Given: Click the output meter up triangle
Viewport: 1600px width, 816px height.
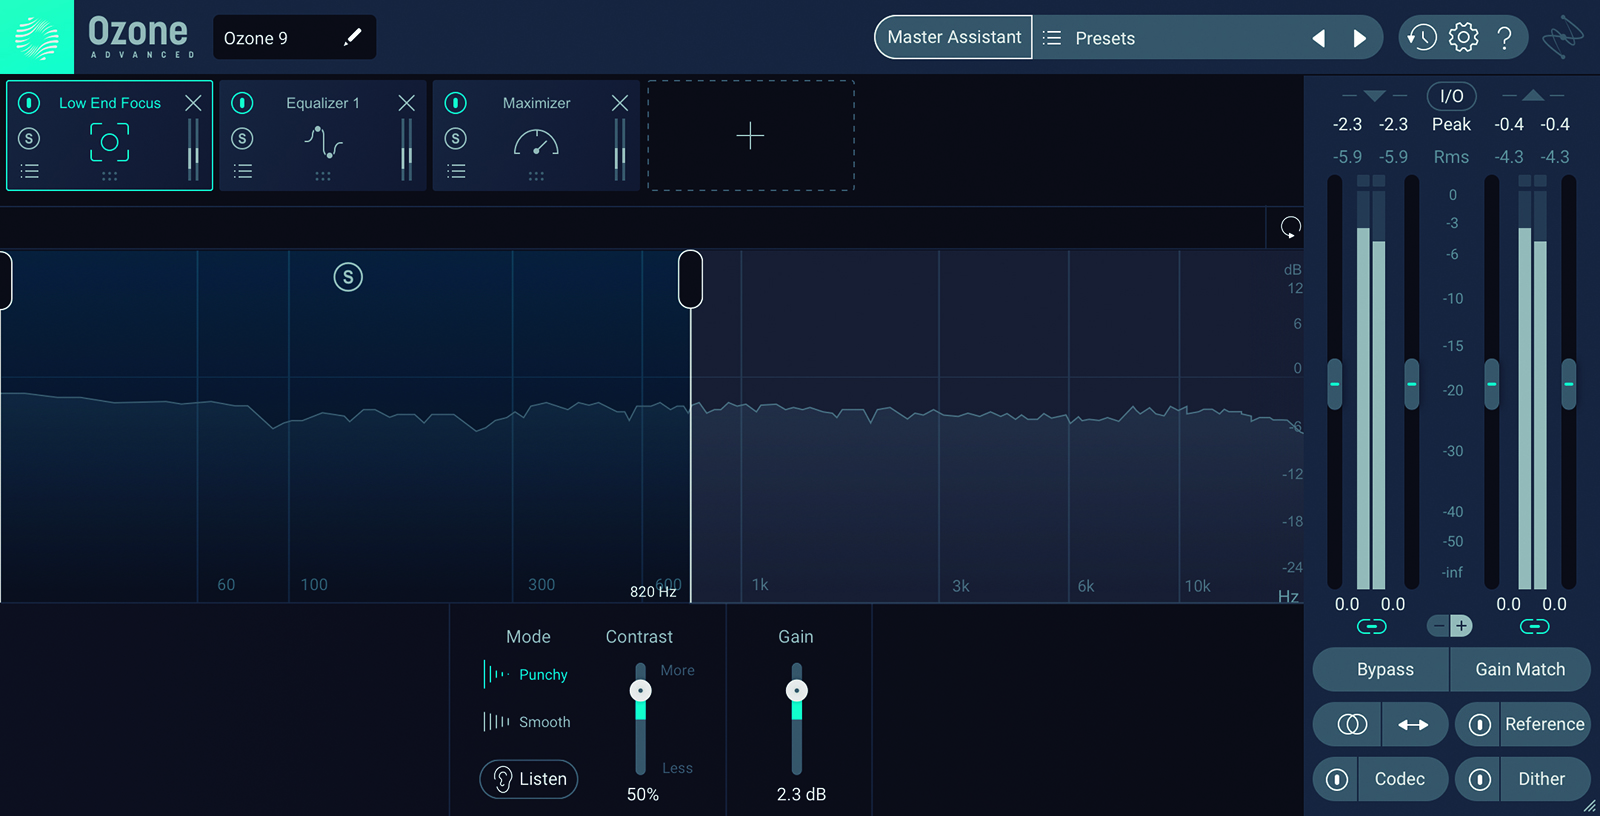Looking at the screenshot, I should pyautogui.click(x=1533, y=95).
